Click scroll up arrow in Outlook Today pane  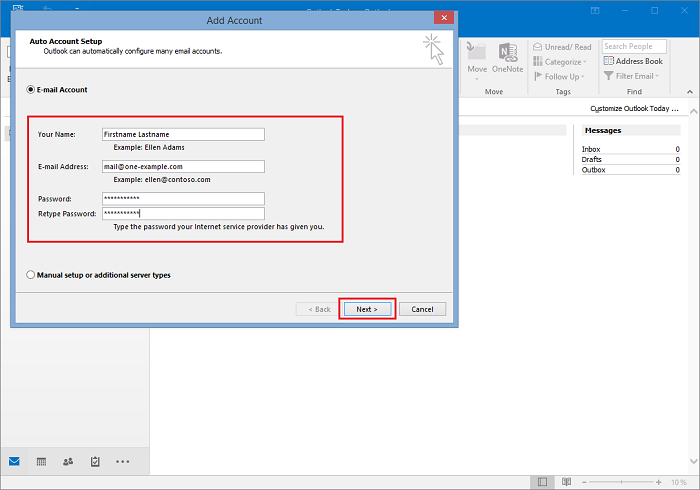tap(693, 111)
